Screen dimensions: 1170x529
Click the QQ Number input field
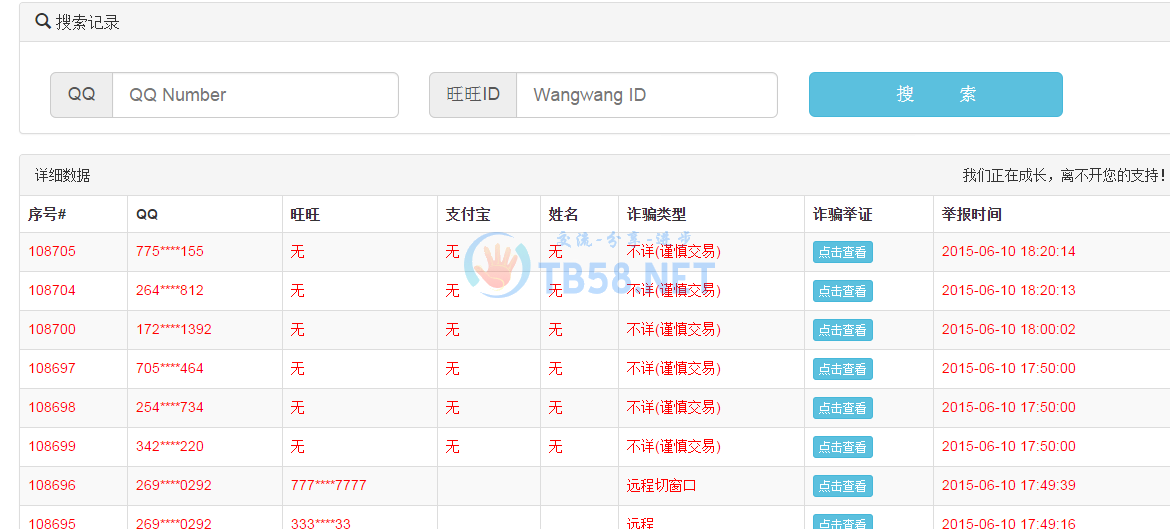click(255, 95)
